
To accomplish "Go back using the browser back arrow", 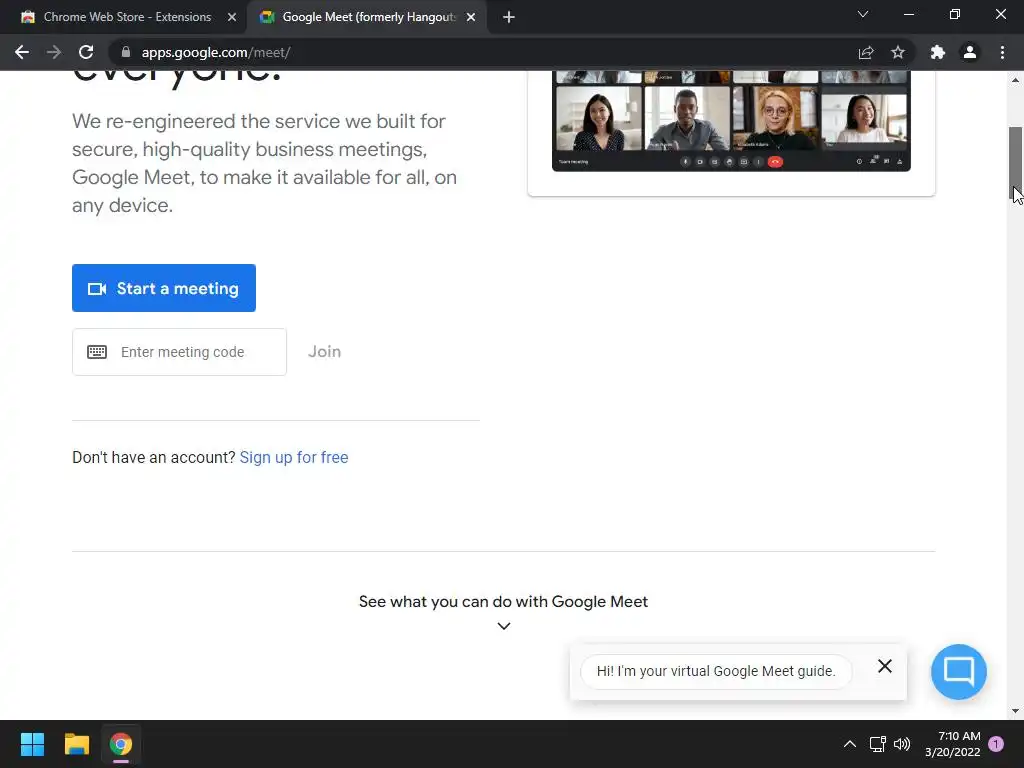I will (x=22, y=52).
